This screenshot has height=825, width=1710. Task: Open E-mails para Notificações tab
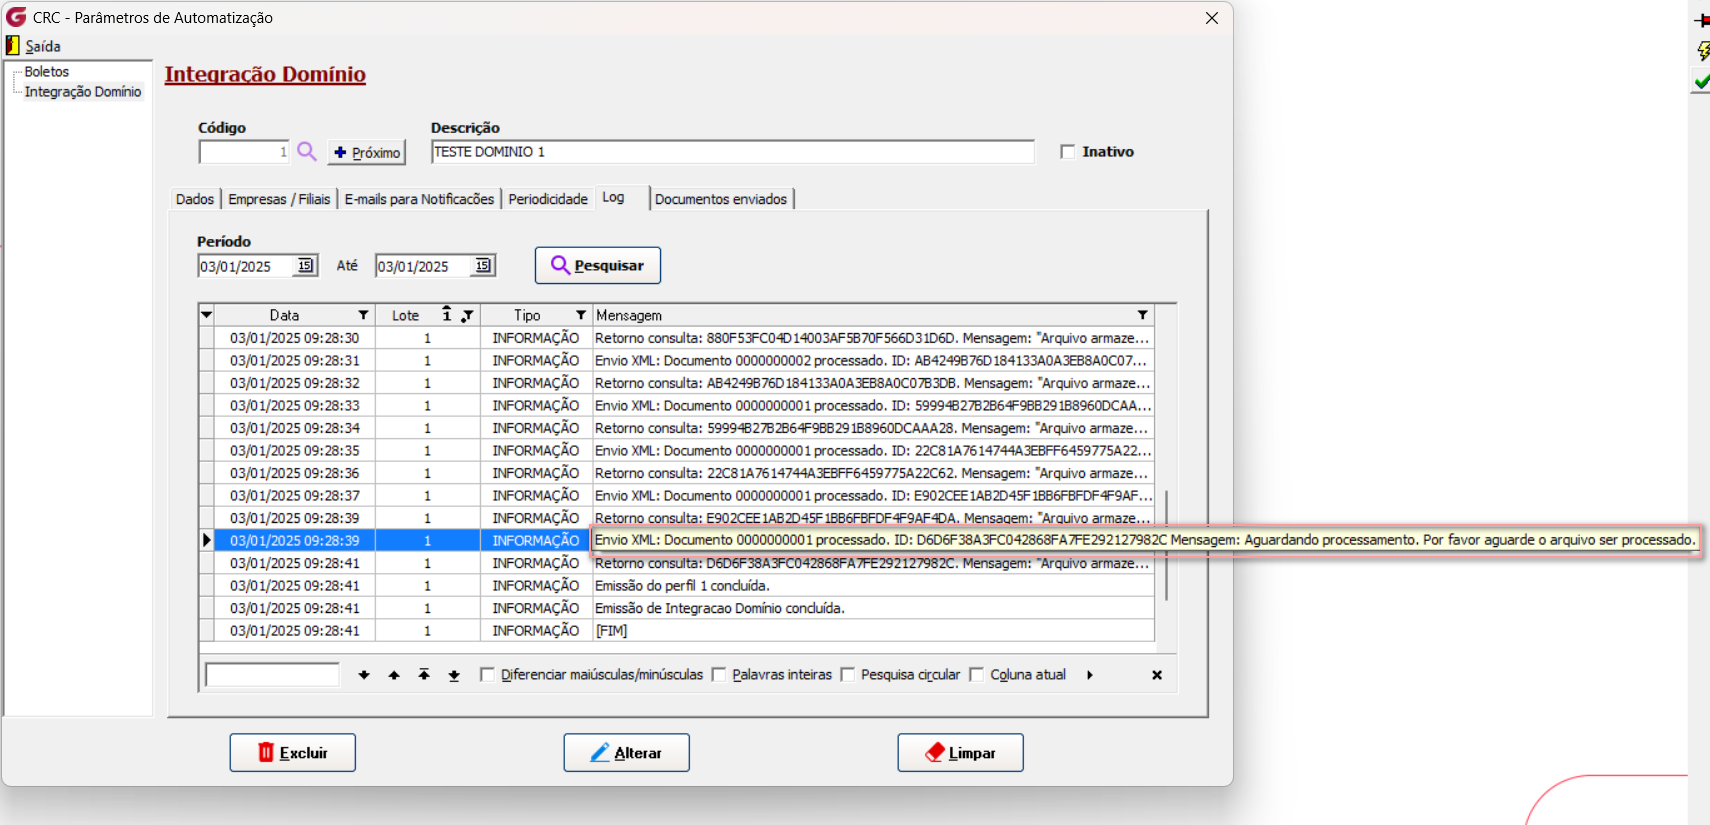coord(419,199)
